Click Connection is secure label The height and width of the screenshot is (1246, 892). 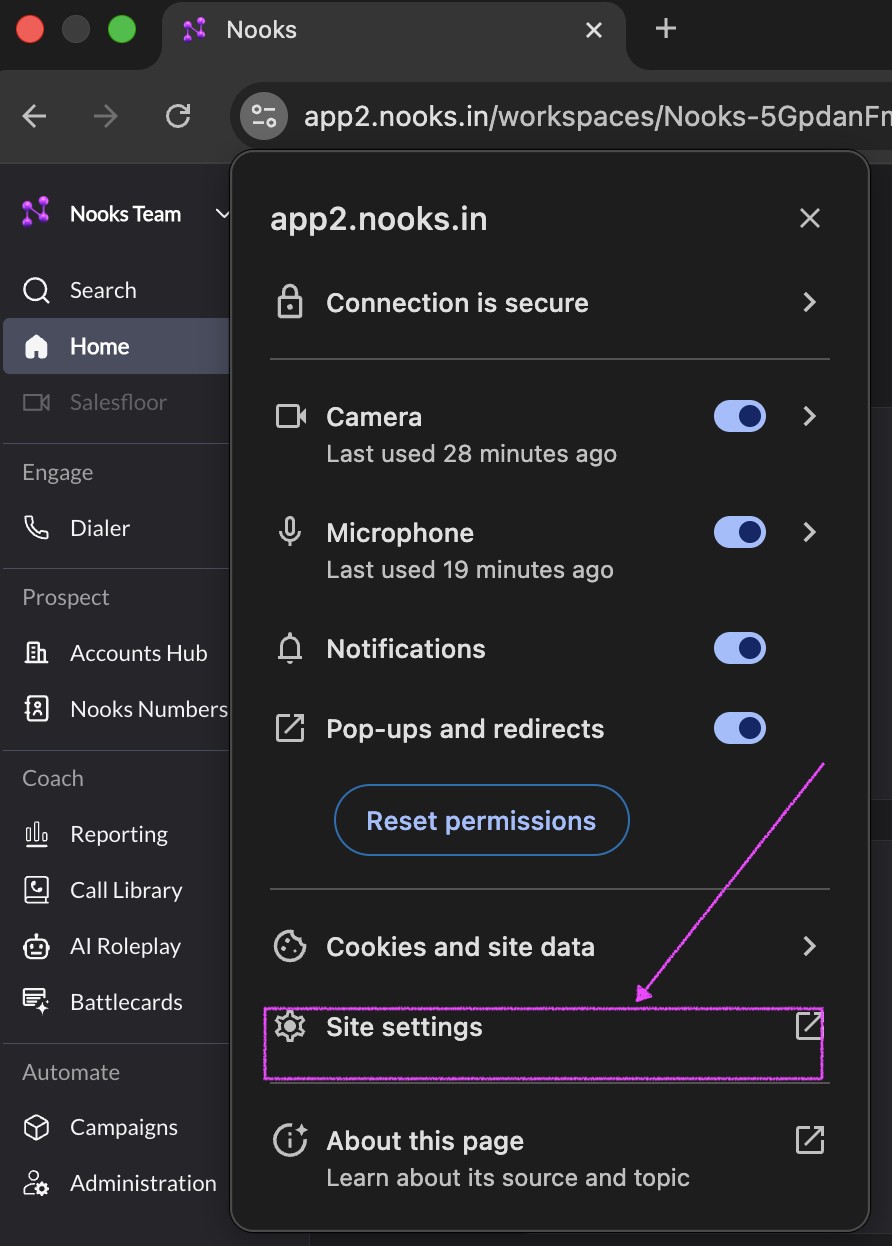[x=457, y=303]
